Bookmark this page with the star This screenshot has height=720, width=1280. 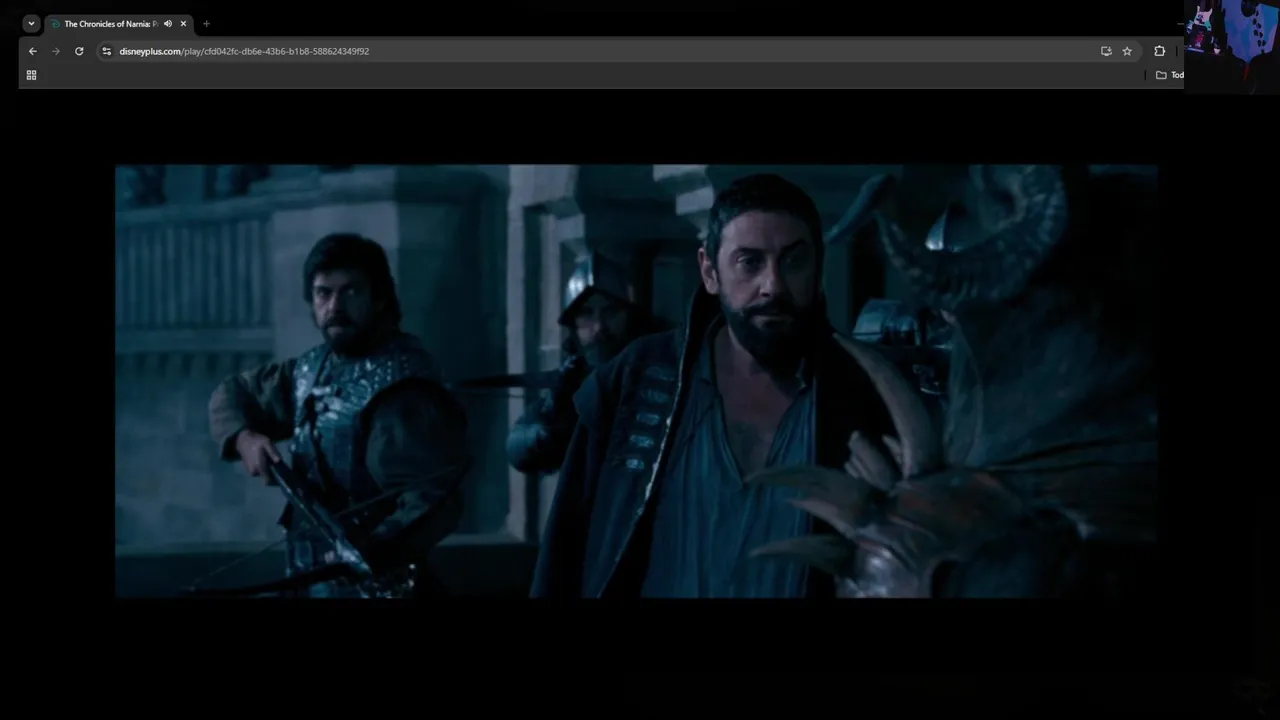click(1127, 51)
